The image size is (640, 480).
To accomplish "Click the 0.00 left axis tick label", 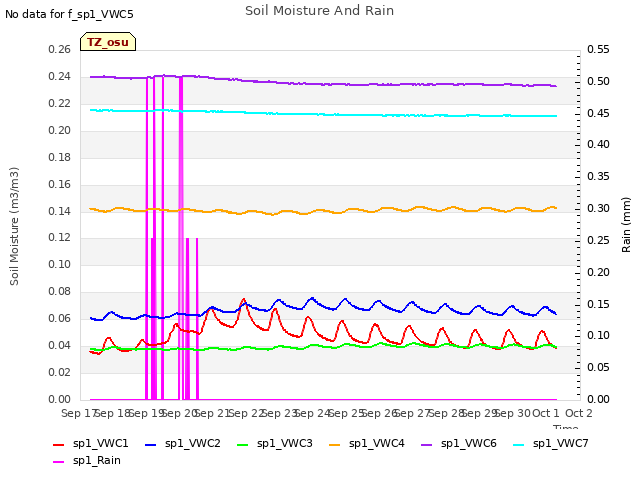I will coord(59,399).
